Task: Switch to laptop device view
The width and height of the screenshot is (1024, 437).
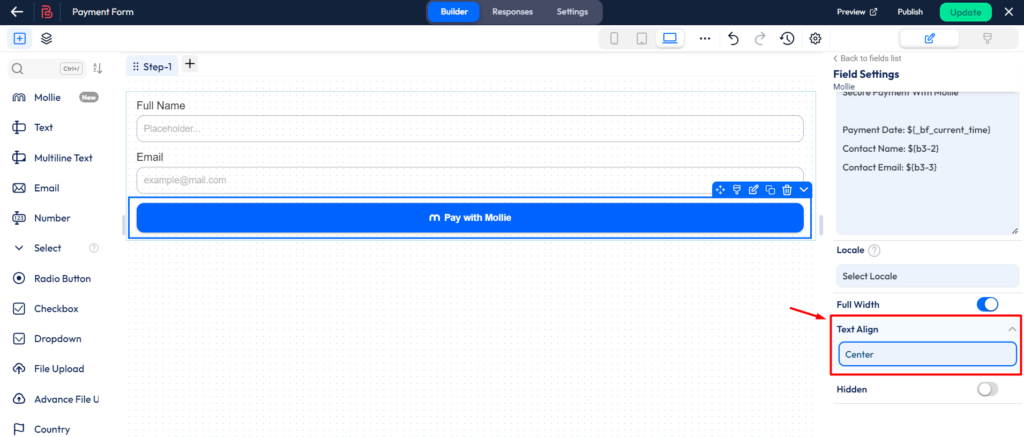Action: point(669,39)
